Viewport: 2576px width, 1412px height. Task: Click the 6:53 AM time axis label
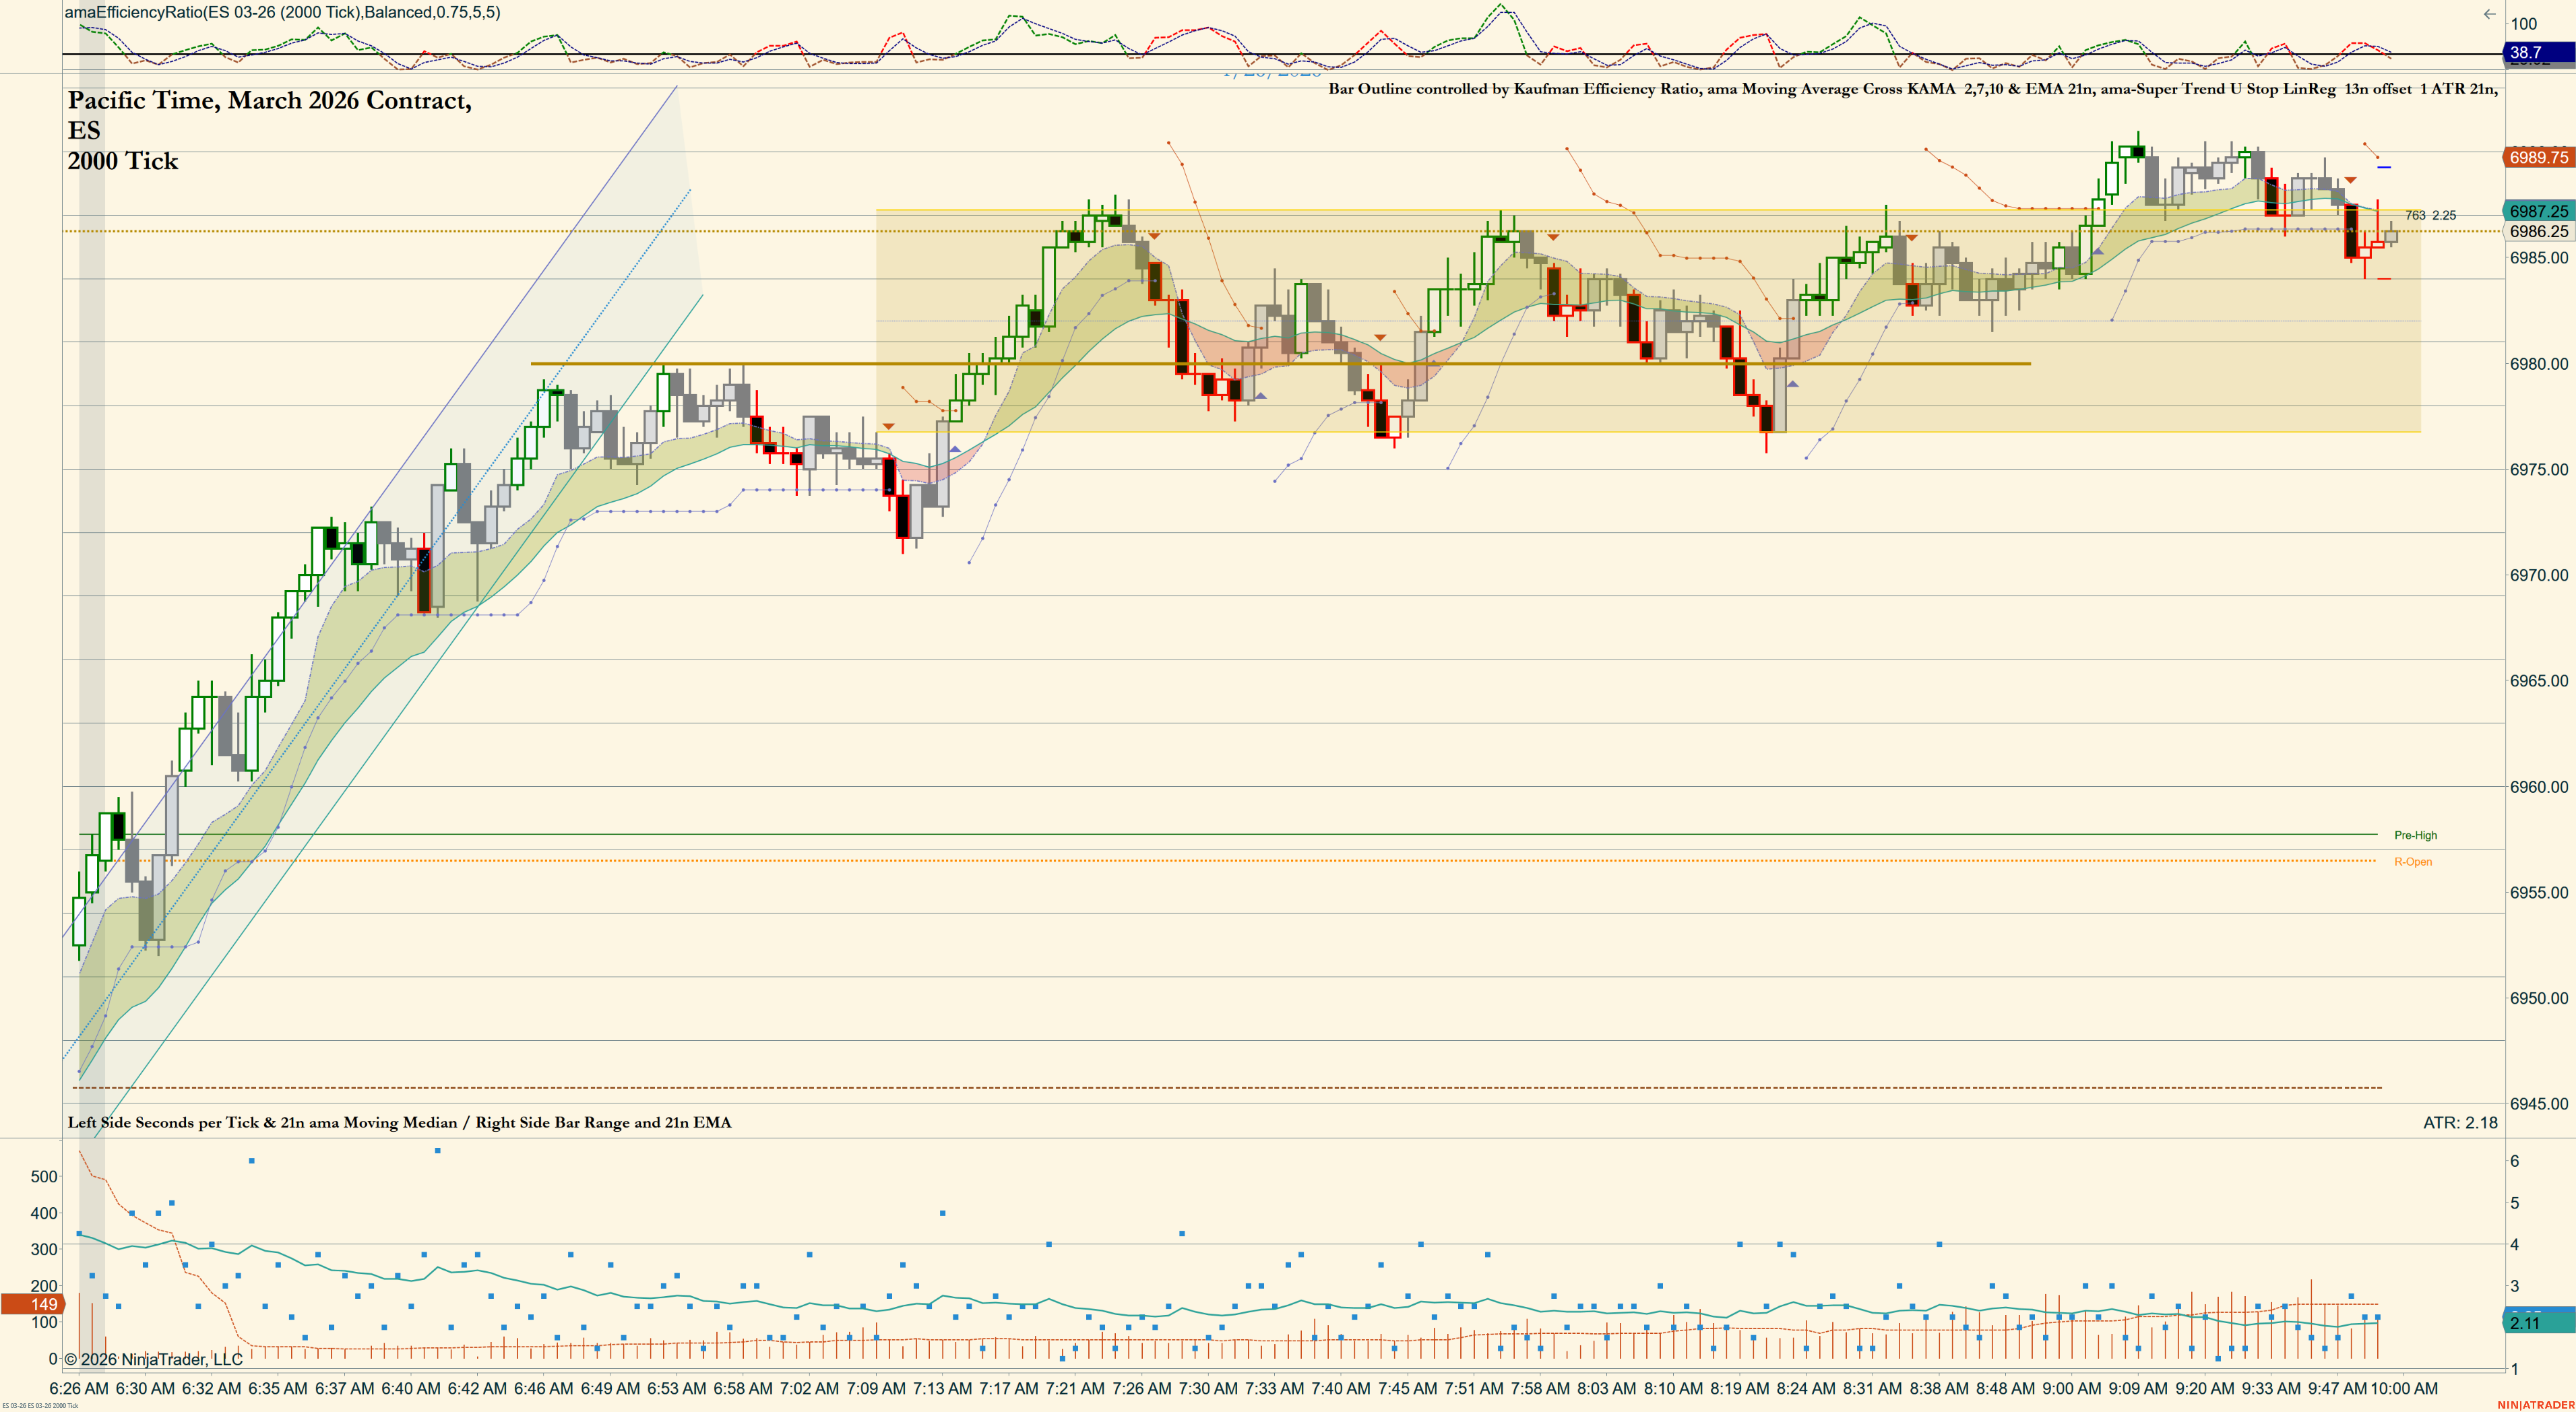[677, 1389]
